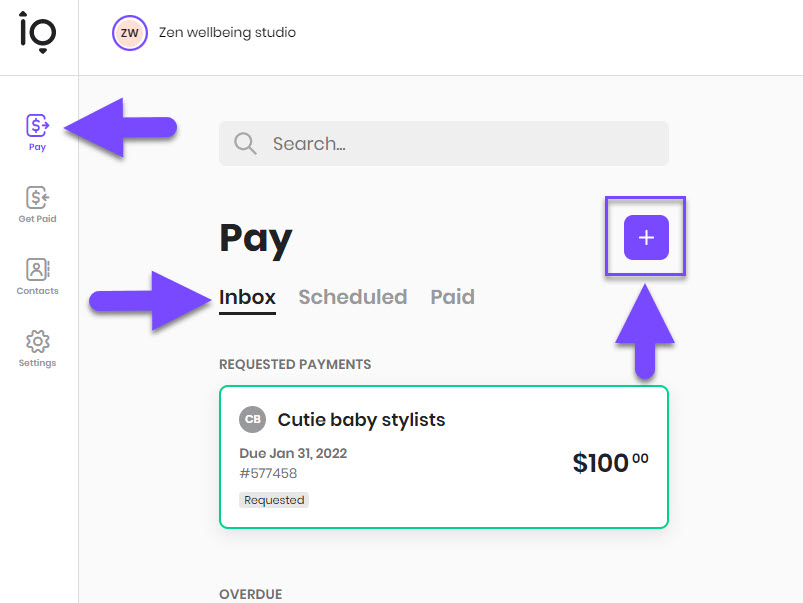Open Settings gear in sidebar

click(x=37, y=342)
